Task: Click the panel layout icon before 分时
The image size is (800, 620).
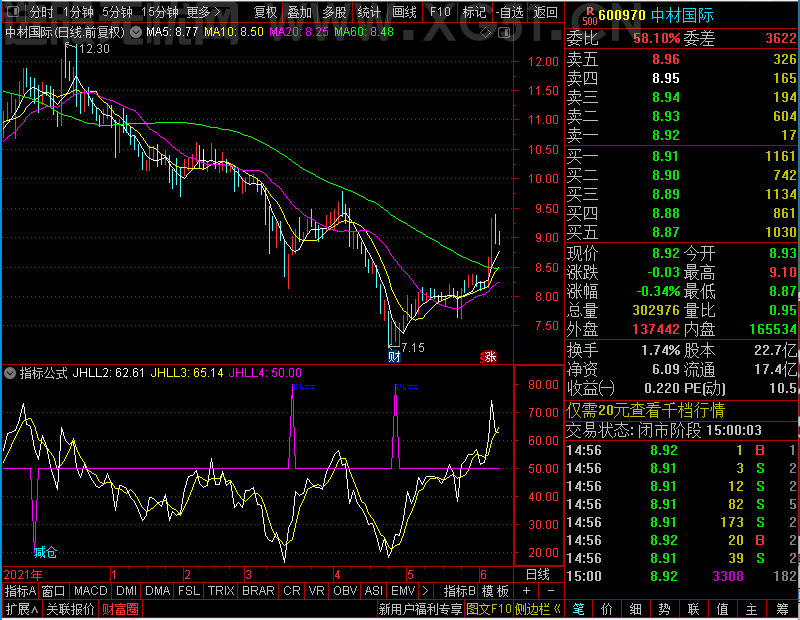Action: tap(13, 11)
